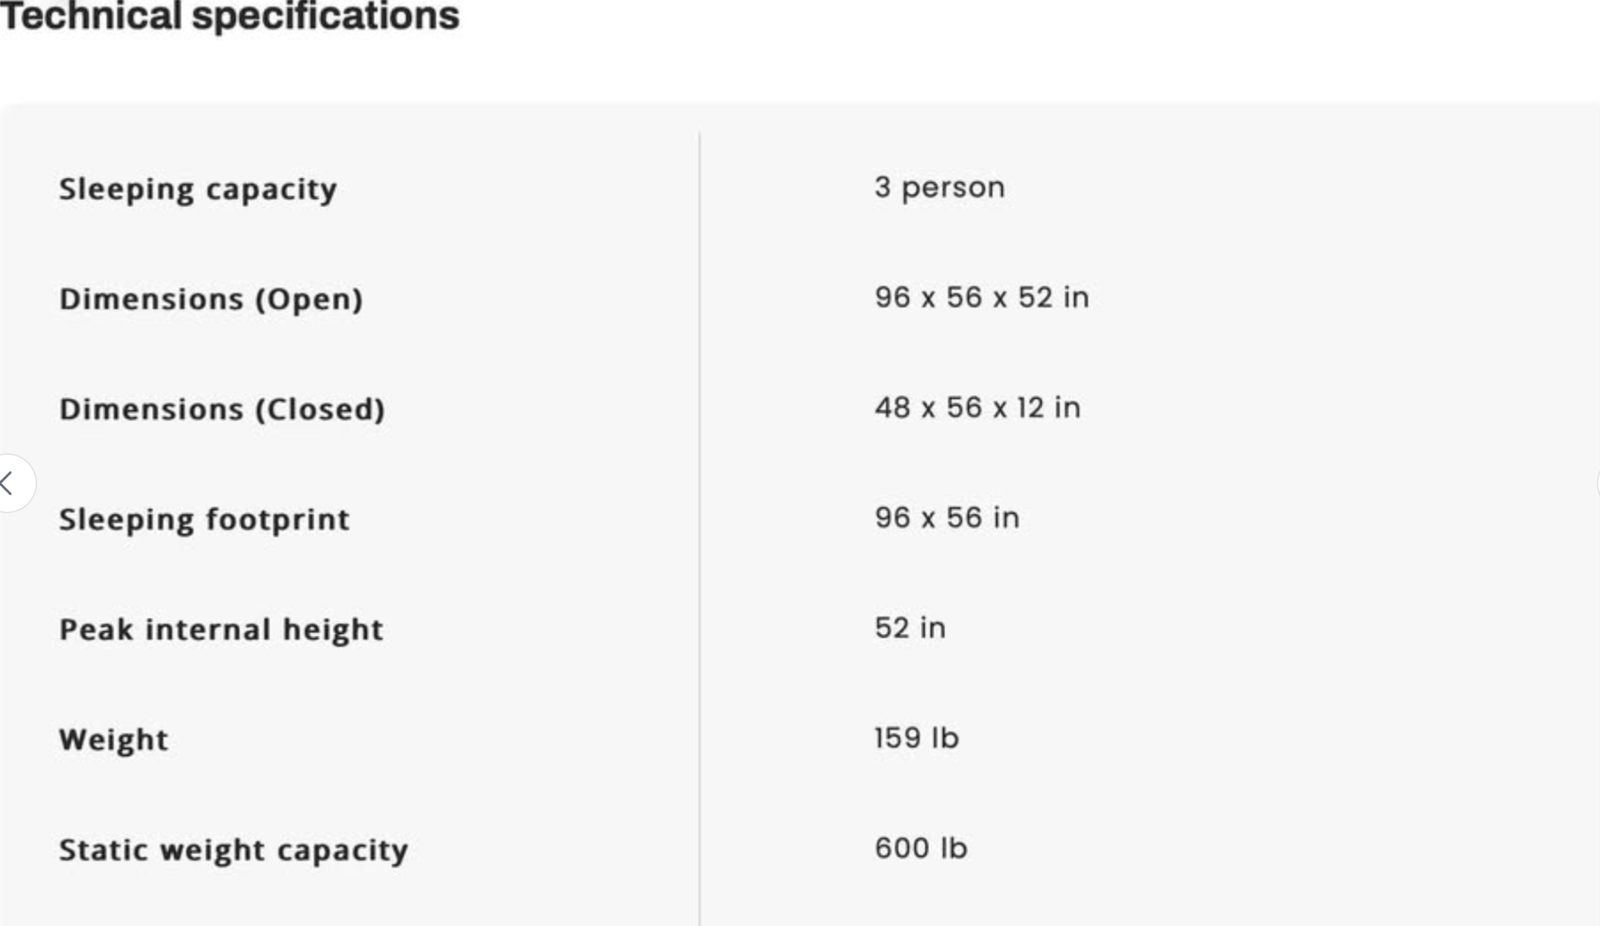Click the "600 lb" capacity value
The width and height of the screenshot is (1600, 926).
click(921, 847)
